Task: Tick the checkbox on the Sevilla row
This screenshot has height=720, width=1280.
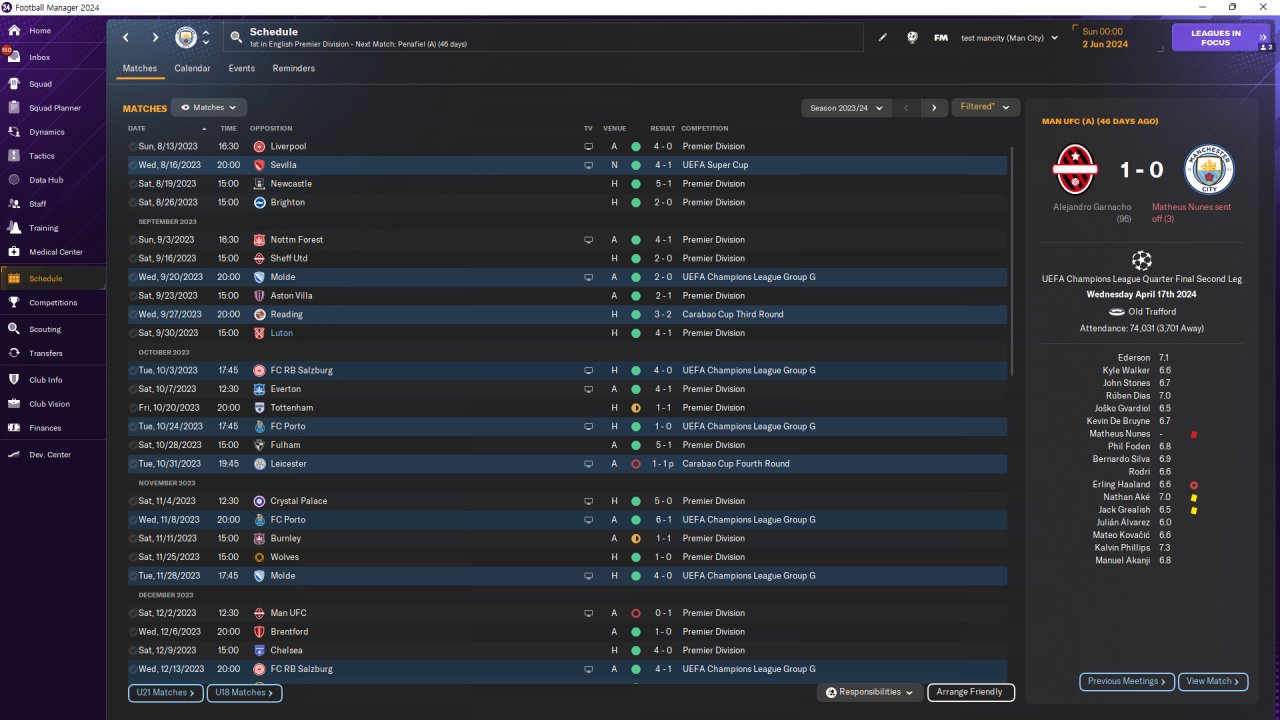Action: point(133,165)
